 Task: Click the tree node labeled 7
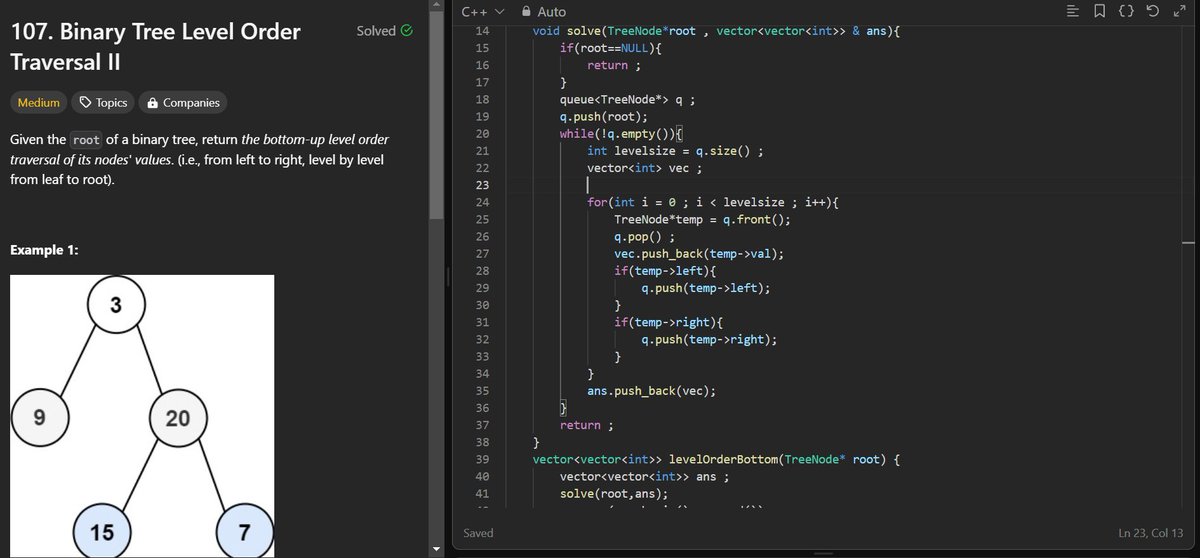click(x=244, y=531)
